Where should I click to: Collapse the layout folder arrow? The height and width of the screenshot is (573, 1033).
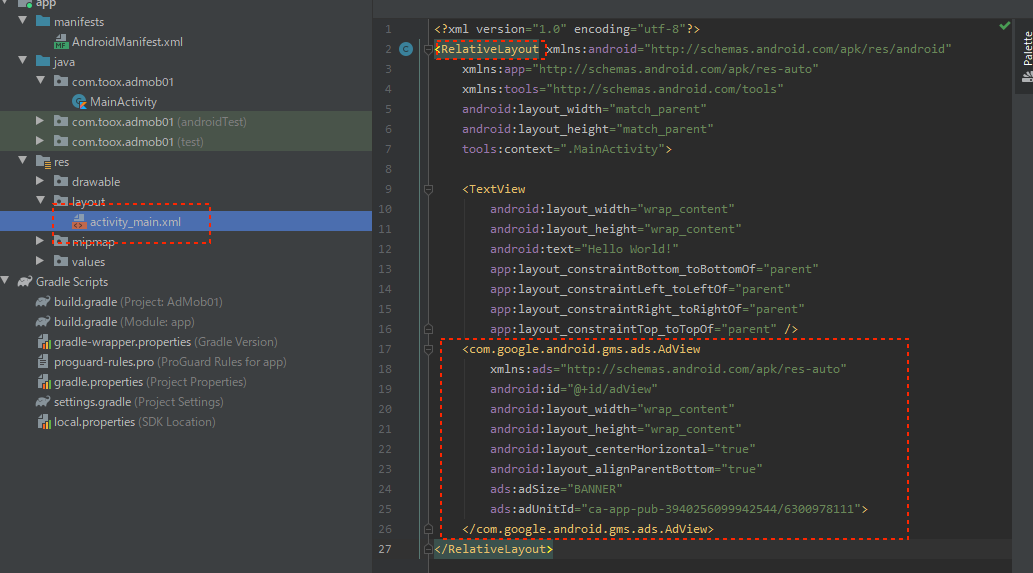click(x=41, y=200)
